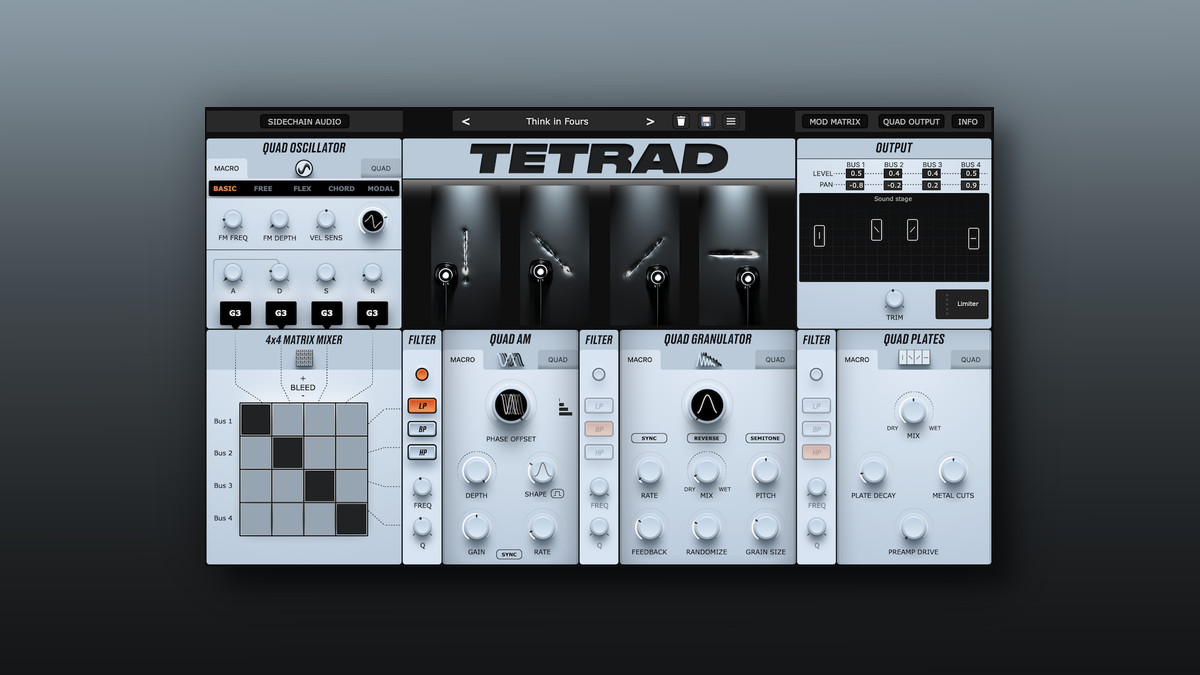
Task: Click the Quad AM waveform header icon
Action: coord(511,360)
